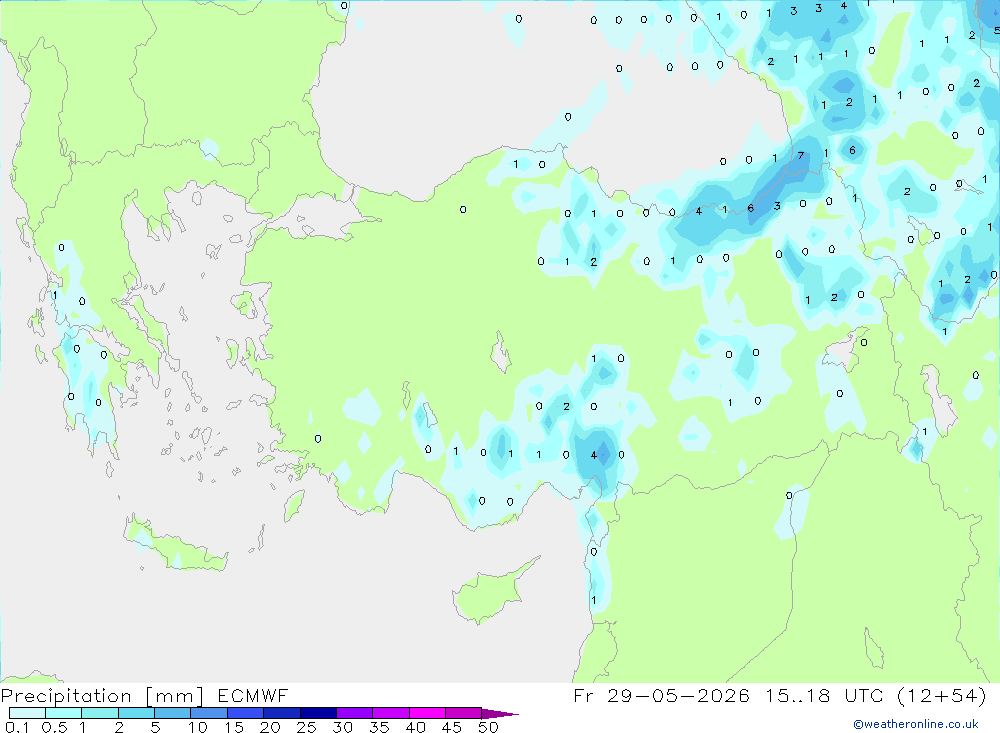The image size is (1000, 733).
Task: Click the legend scale label '25'
Action: pyautogui.click(x=306, y=727)
